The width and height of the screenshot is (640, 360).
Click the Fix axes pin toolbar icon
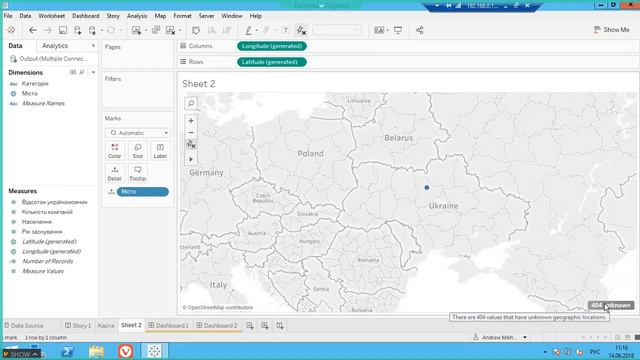click(301, 30)
